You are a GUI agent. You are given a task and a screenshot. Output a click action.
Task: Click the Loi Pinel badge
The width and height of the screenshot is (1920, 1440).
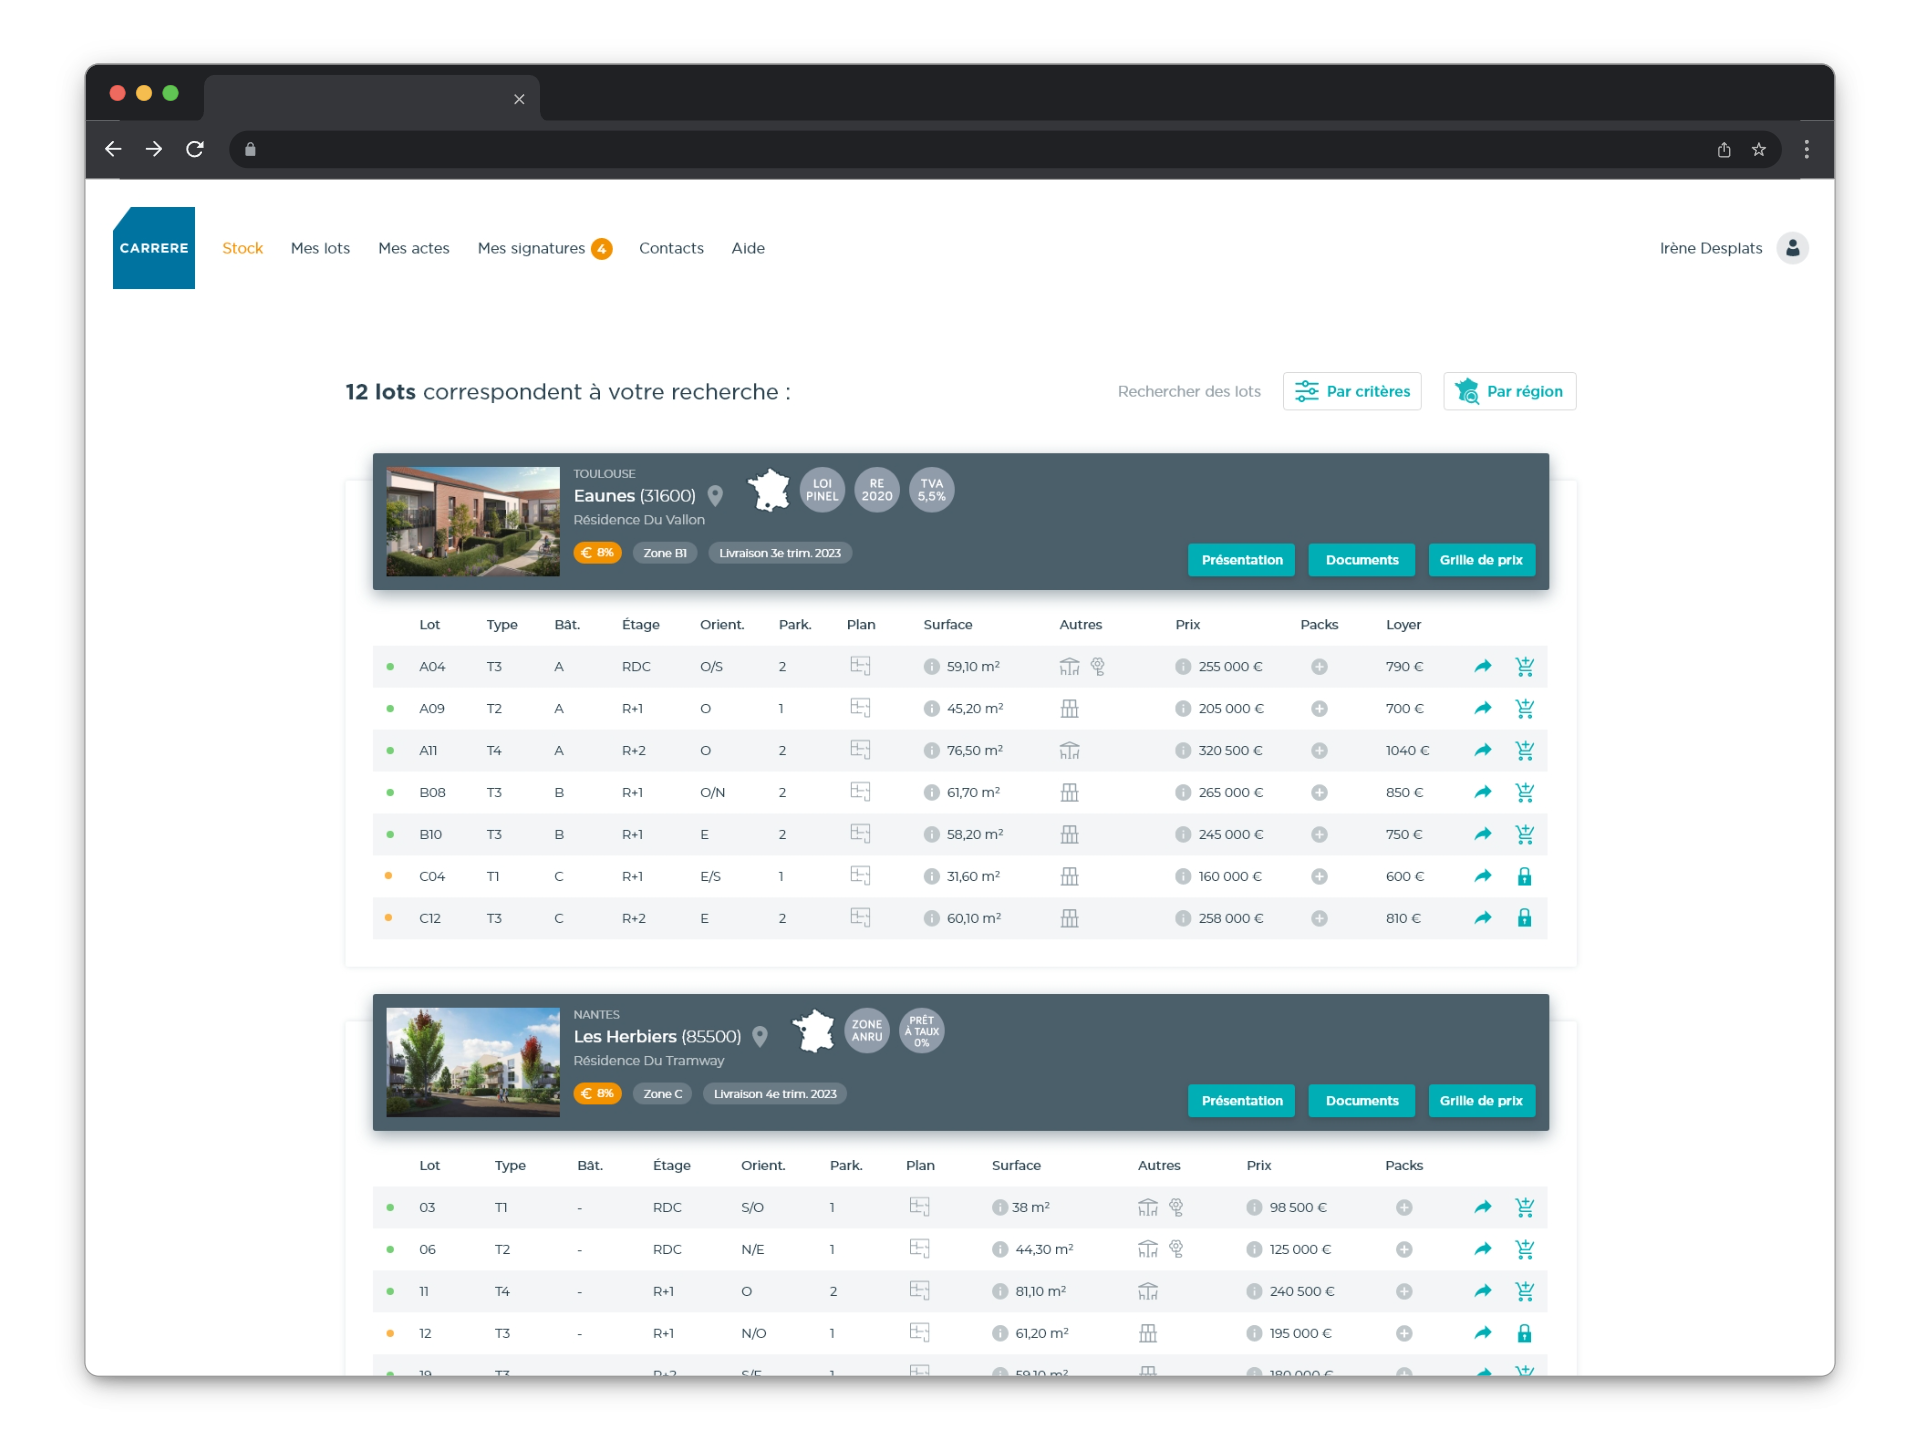822,490
